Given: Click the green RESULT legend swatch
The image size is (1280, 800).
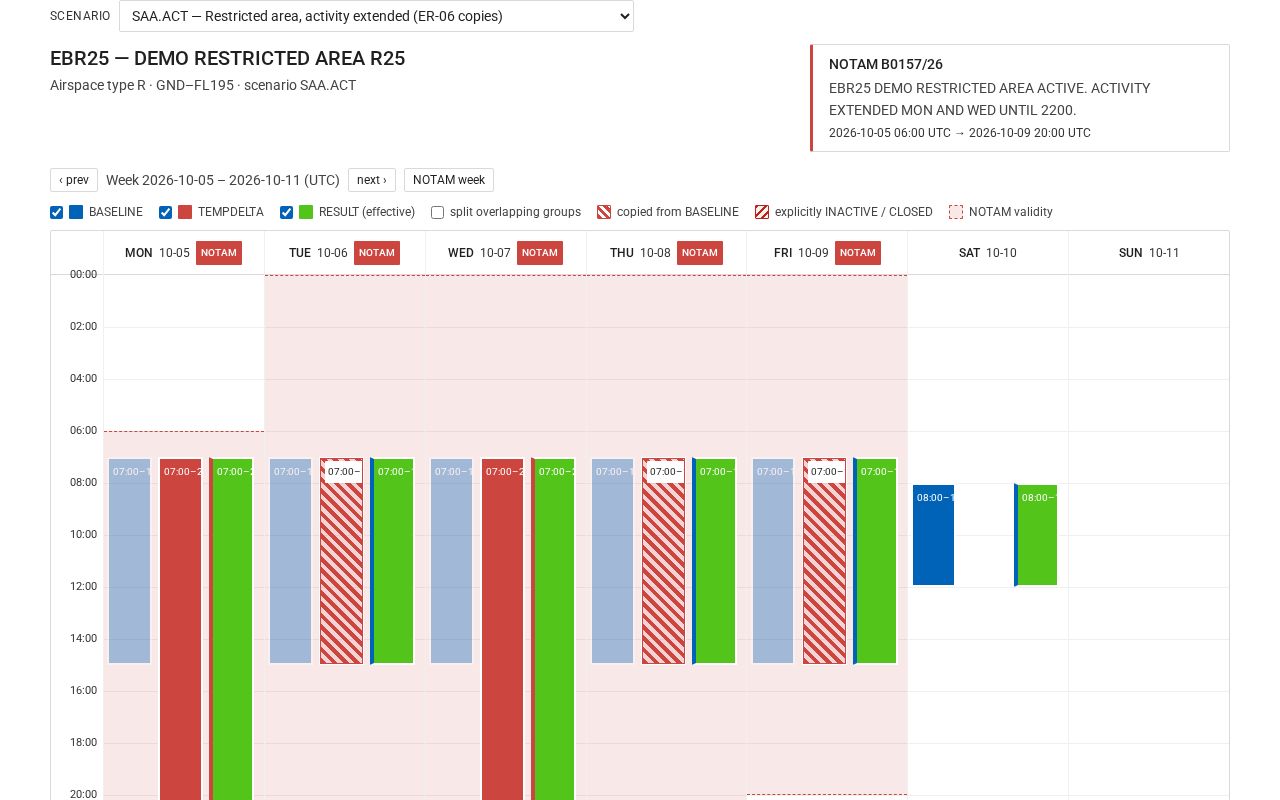Looking at the screenshot, I should tap(306, 212).
